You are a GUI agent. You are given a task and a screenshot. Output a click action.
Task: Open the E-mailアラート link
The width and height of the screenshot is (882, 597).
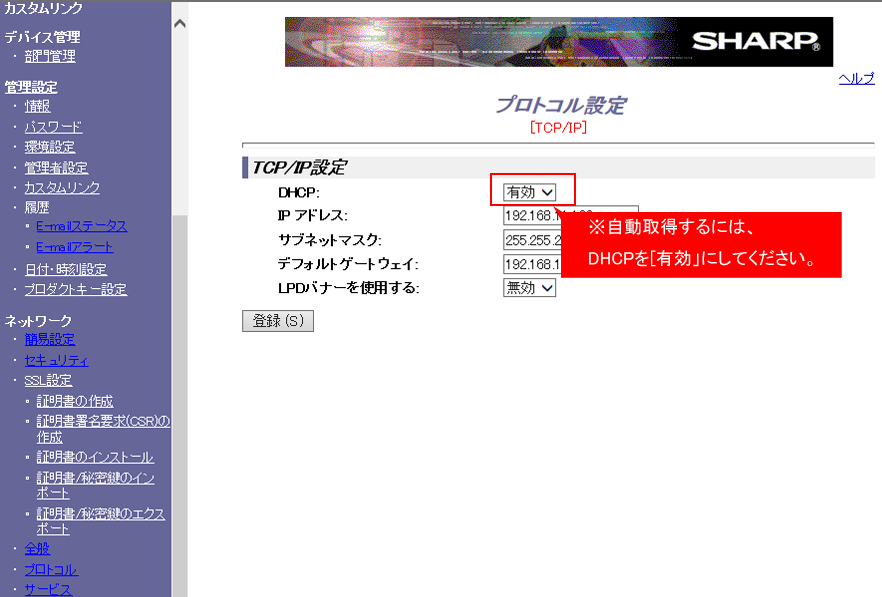[x=74, y=247]
